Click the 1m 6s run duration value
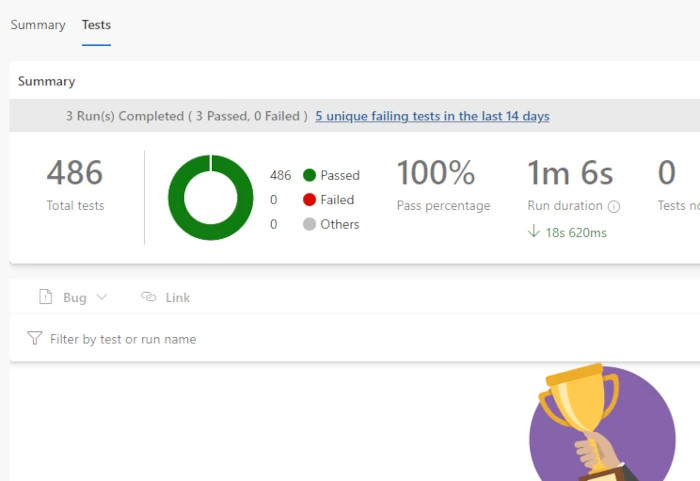The width and height of the screenshot is (700, 481). point(570,172)
